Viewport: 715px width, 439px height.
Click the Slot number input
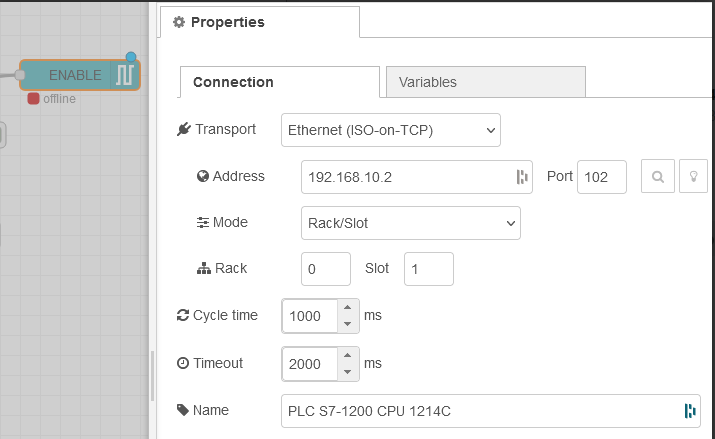point(428,269)
